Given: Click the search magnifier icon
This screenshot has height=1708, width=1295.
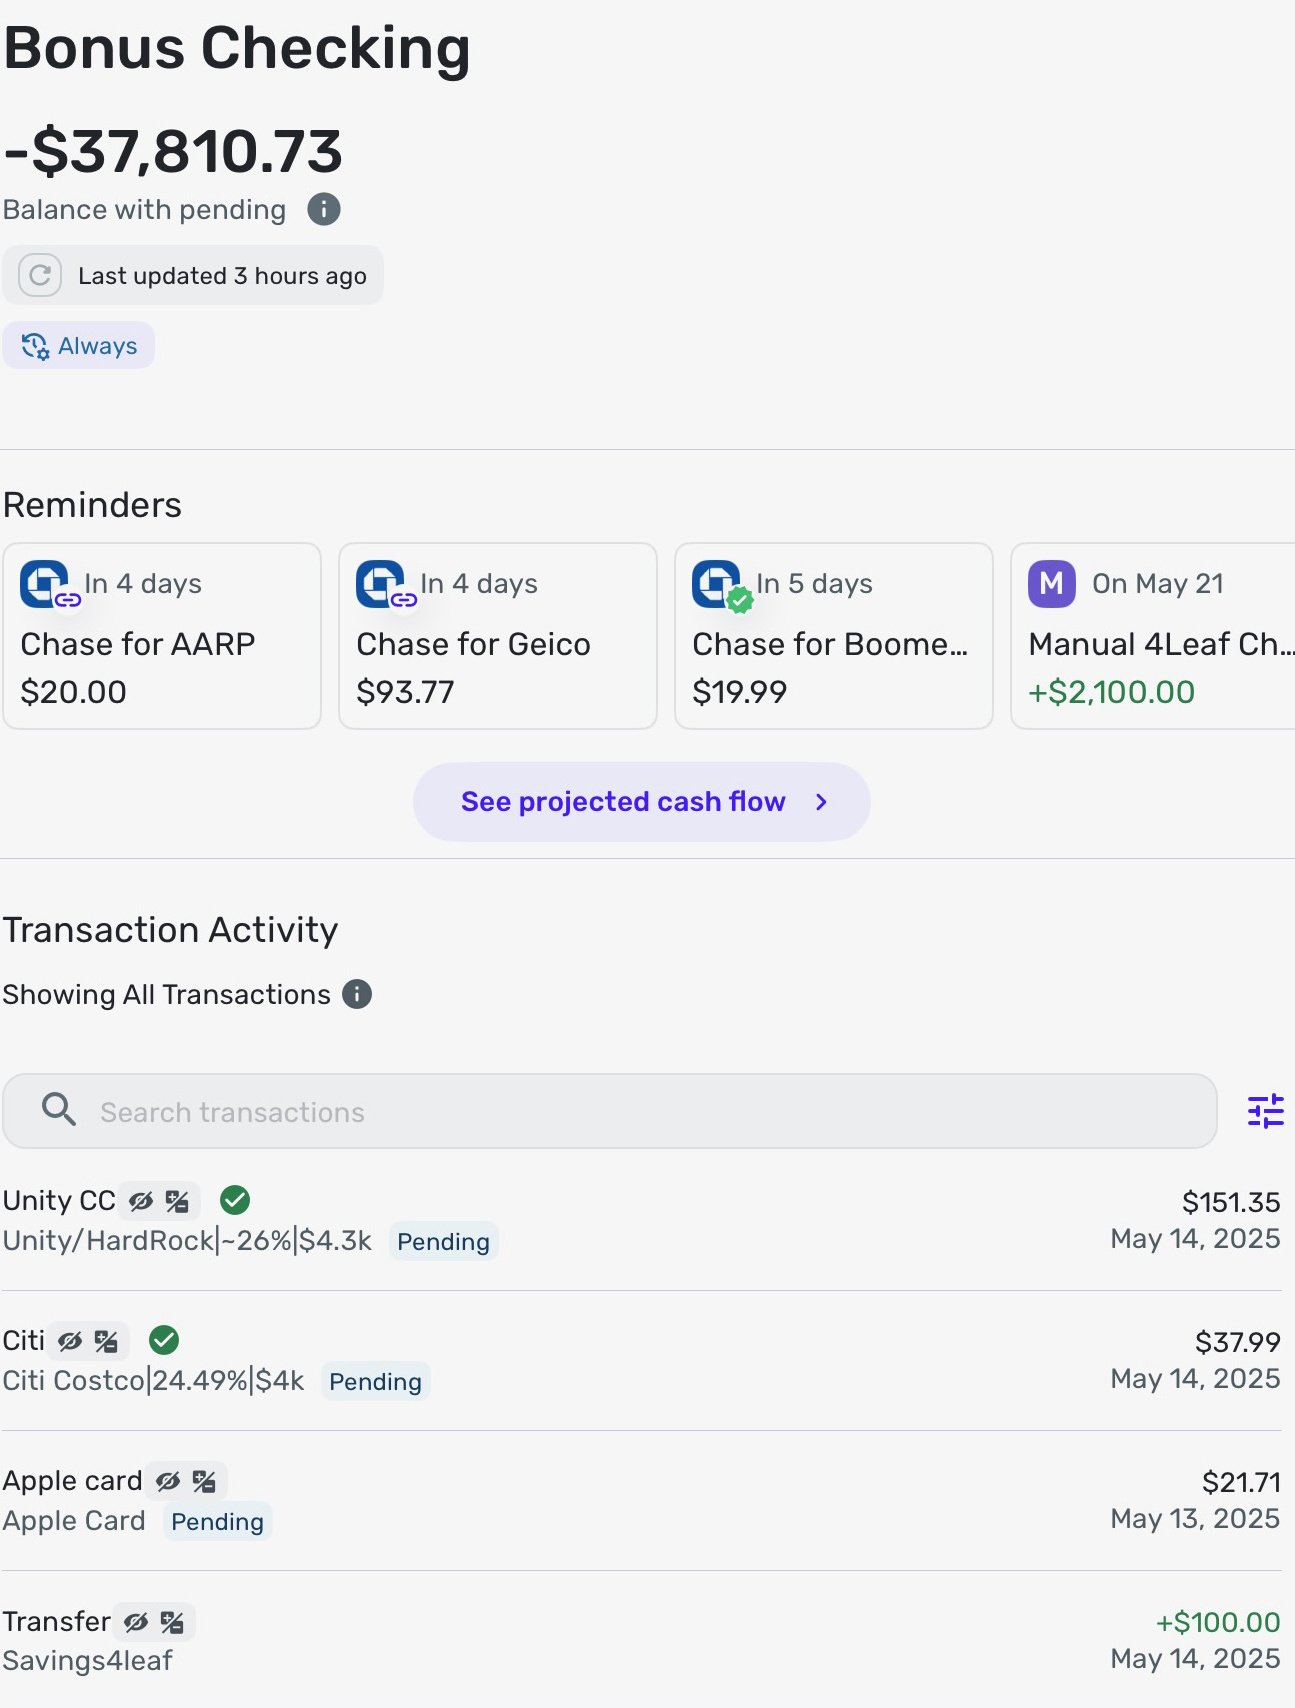Looking at the screenshot, I should pos(59,1109).
